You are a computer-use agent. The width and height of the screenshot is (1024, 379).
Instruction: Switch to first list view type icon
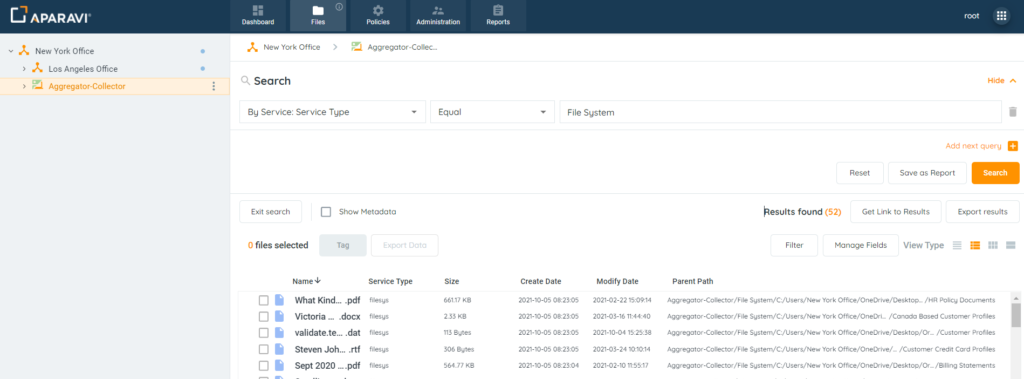tap(957, 245)
